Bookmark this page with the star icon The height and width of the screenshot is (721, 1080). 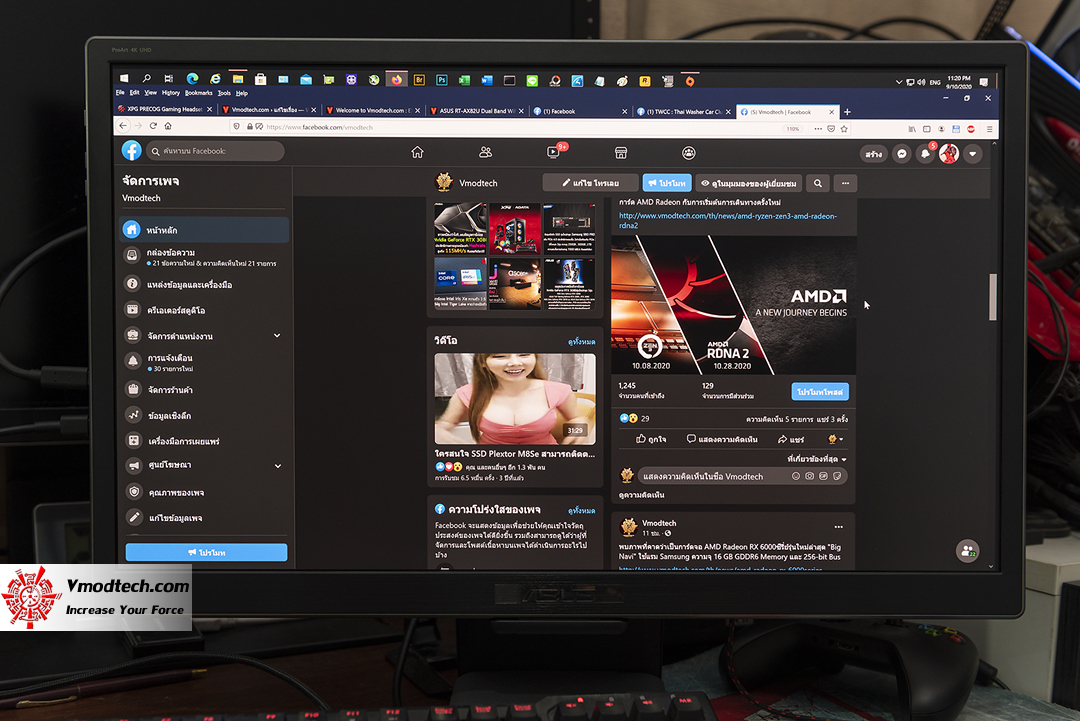pyautogui.click(x=844, y=129)
